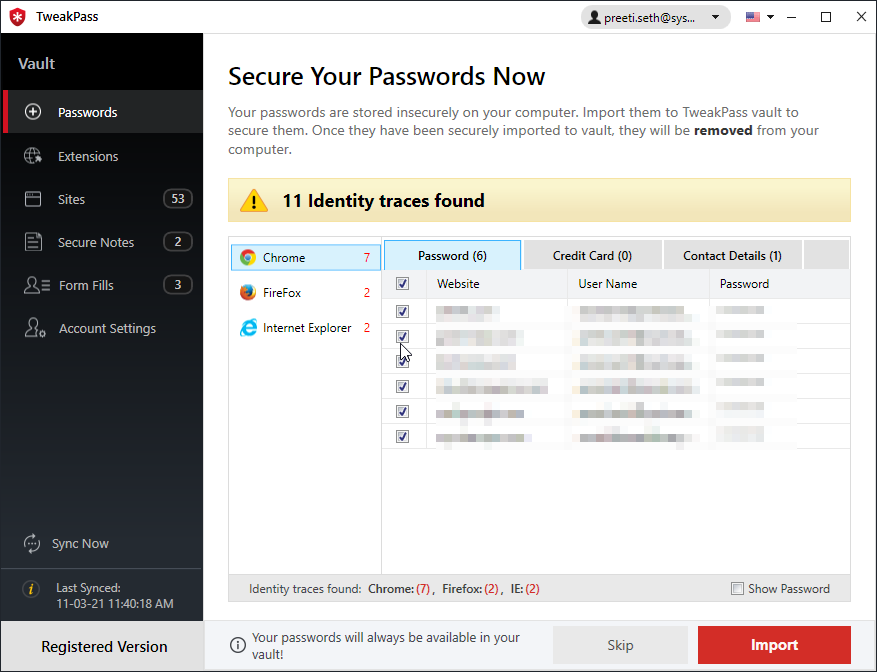The width and height of the screenshot is (877, 672).
Task: Click the Import button
Action: (x=774, y=645)
